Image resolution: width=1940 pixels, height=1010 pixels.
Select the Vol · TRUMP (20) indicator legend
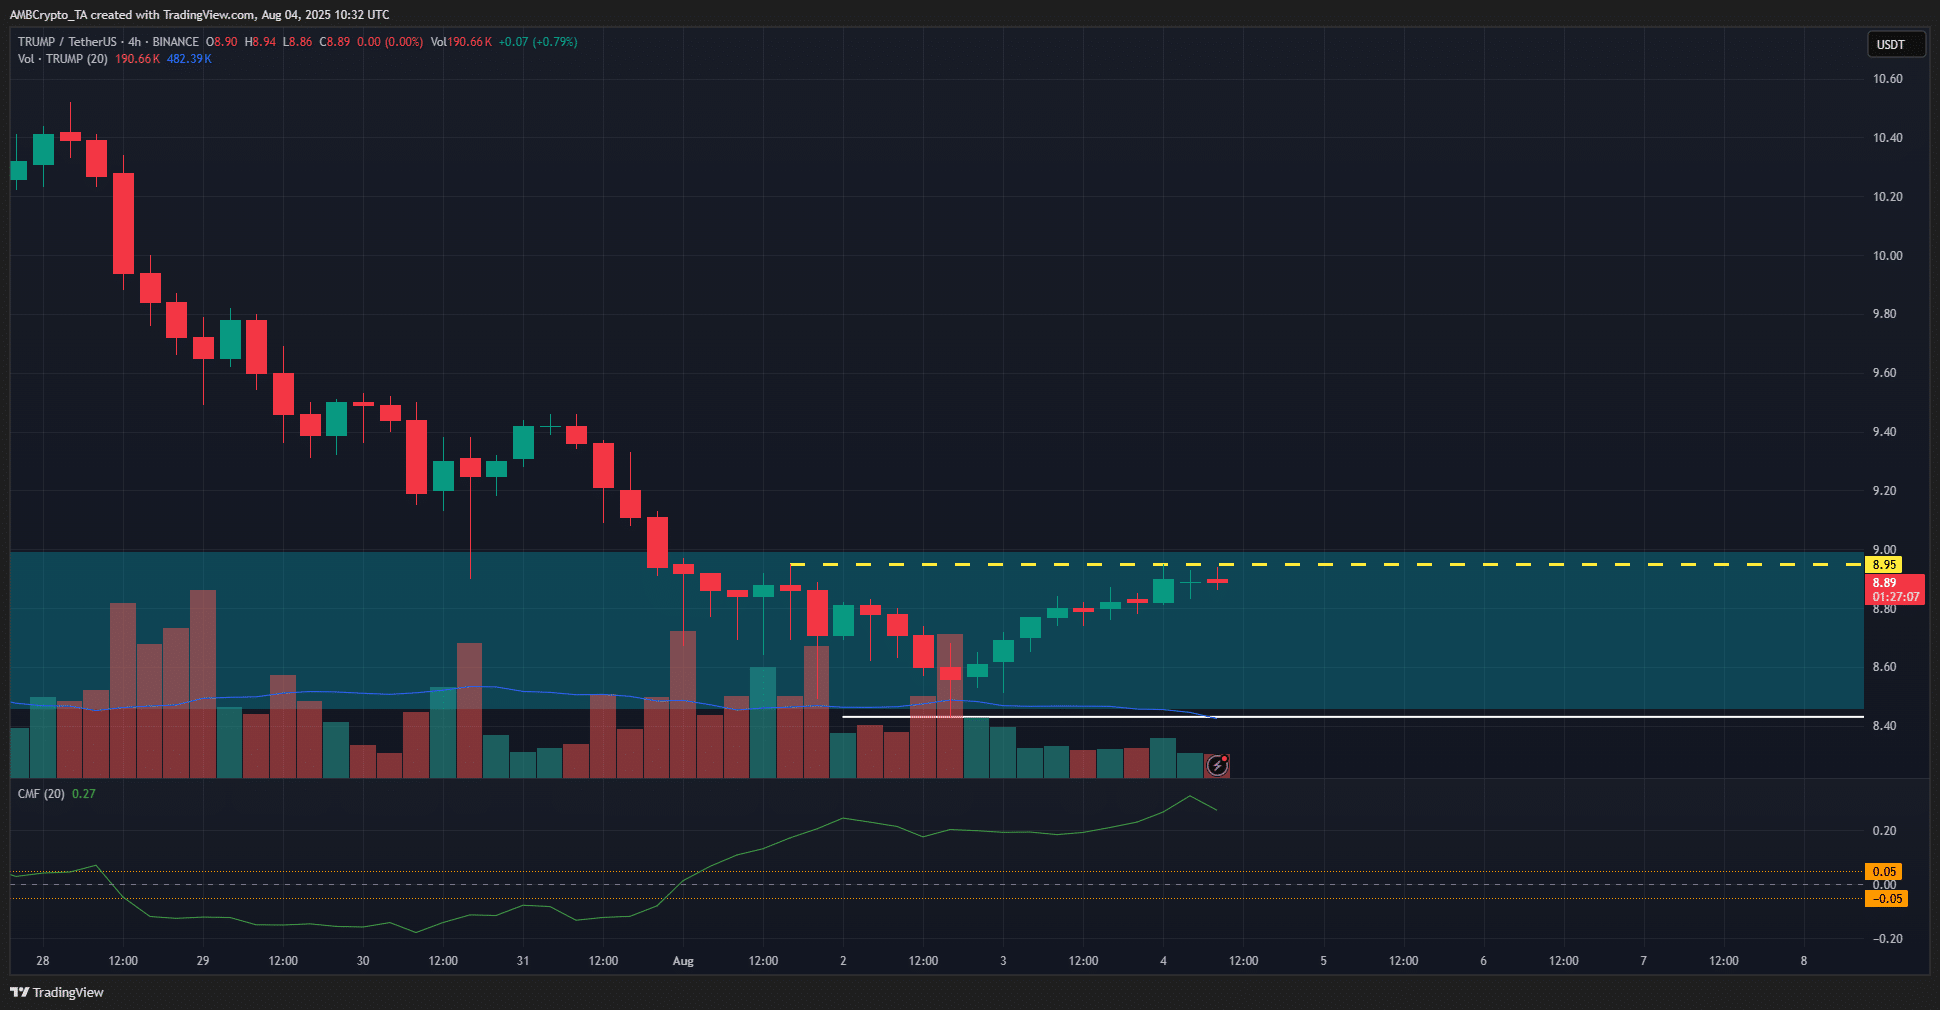[65, 59]
